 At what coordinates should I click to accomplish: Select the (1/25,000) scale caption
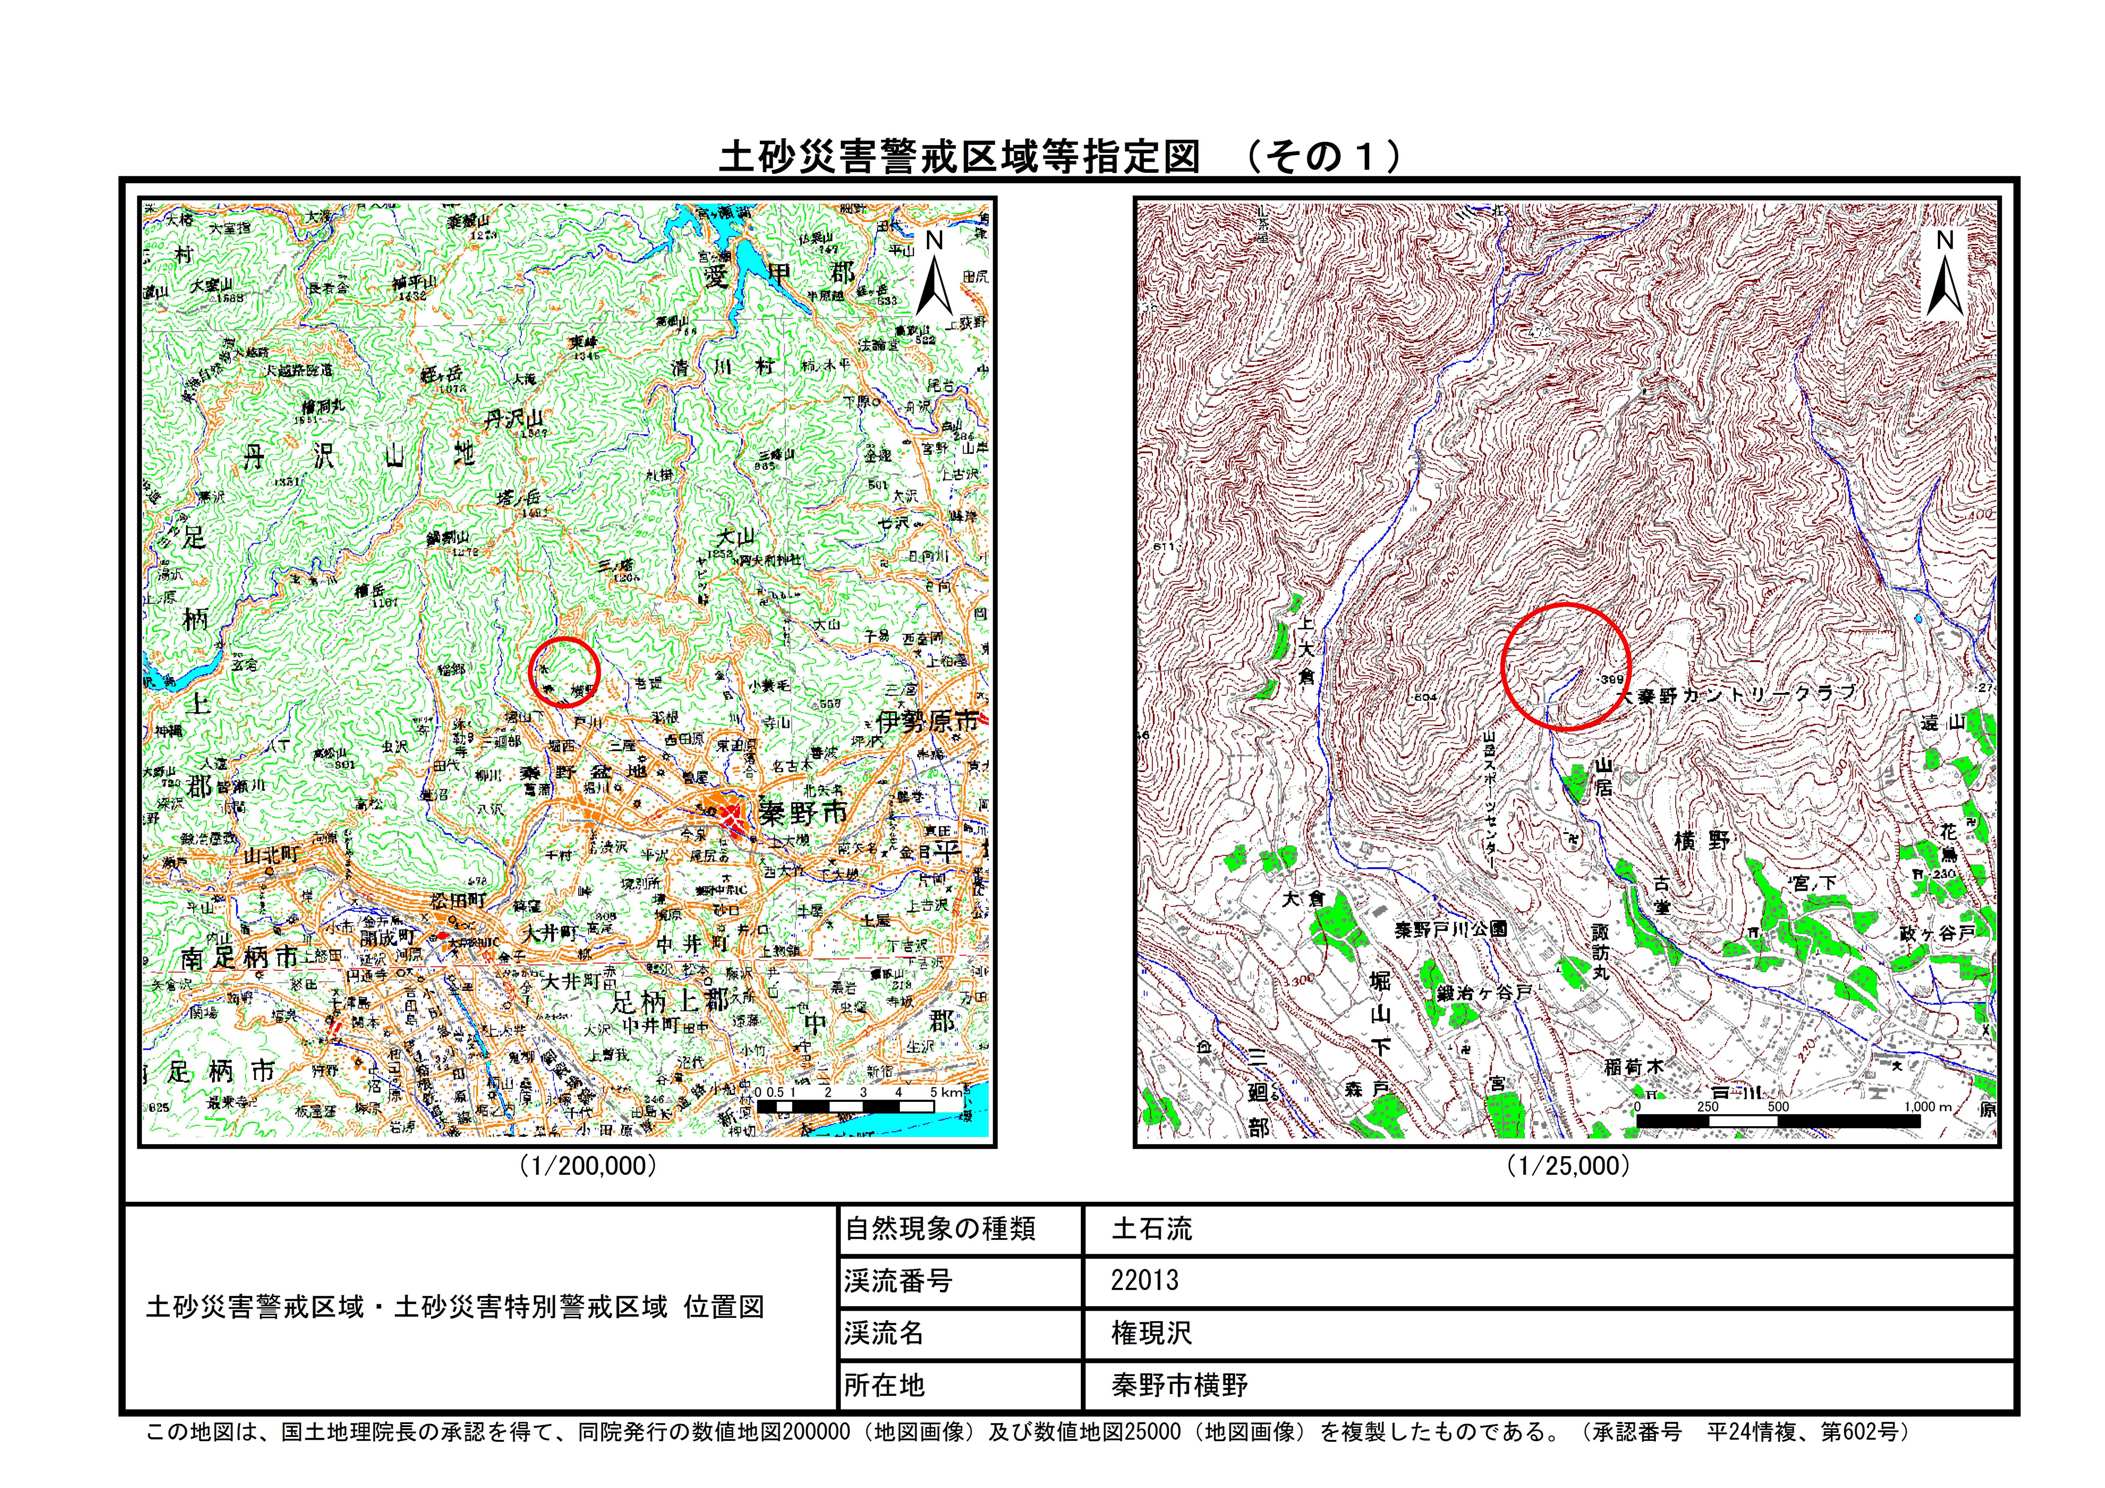point(1568,1166)
